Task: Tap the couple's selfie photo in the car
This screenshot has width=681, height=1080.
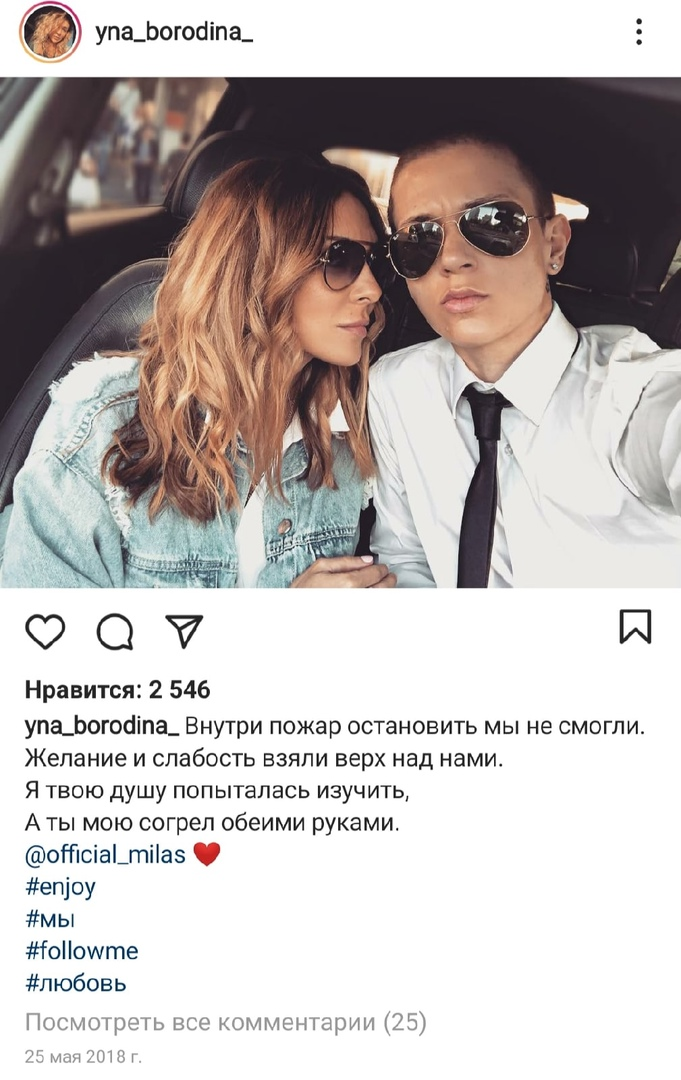Action: coord(340,332)
